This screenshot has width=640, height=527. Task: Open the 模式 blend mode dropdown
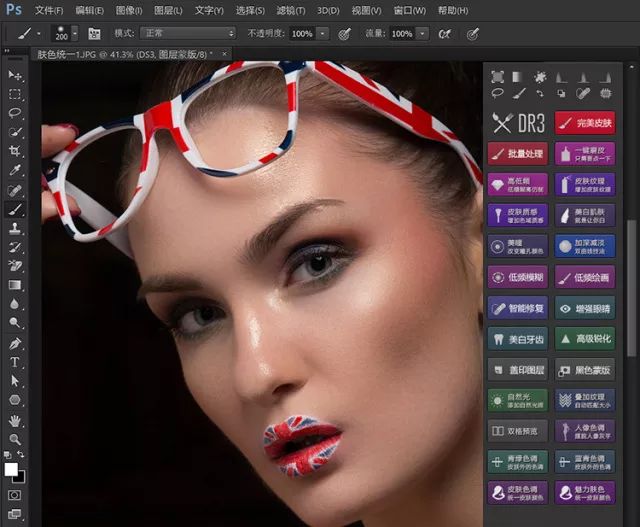pyautogui.click(x=187, y=33)
